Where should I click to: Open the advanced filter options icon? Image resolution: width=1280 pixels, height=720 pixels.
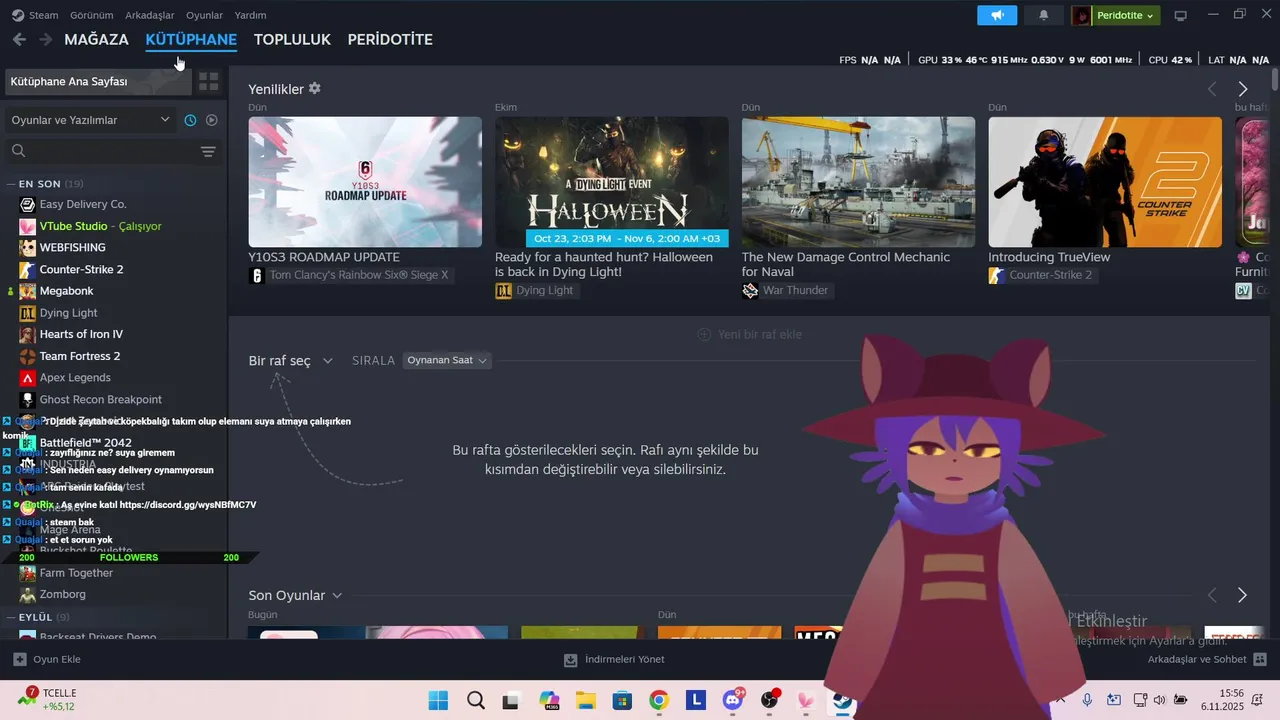(208, 151)
